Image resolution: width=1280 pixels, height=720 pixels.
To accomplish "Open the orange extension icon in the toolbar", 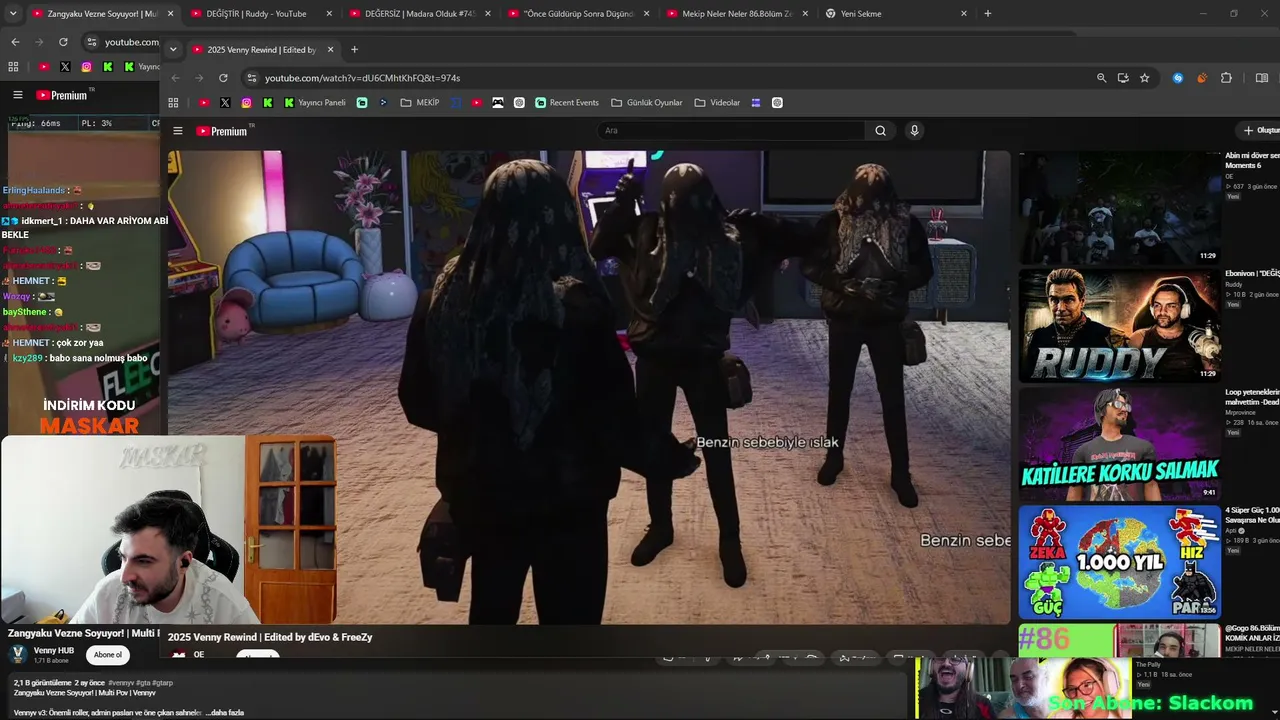I will click(x=1202, y=78).
